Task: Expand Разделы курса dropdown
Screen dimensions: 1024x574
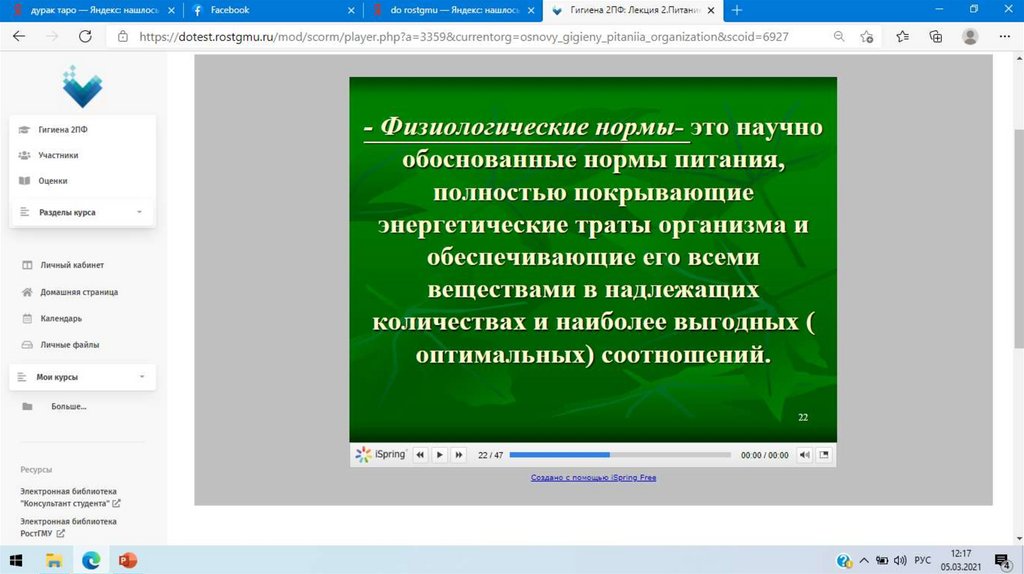Action: pos(82,212)
